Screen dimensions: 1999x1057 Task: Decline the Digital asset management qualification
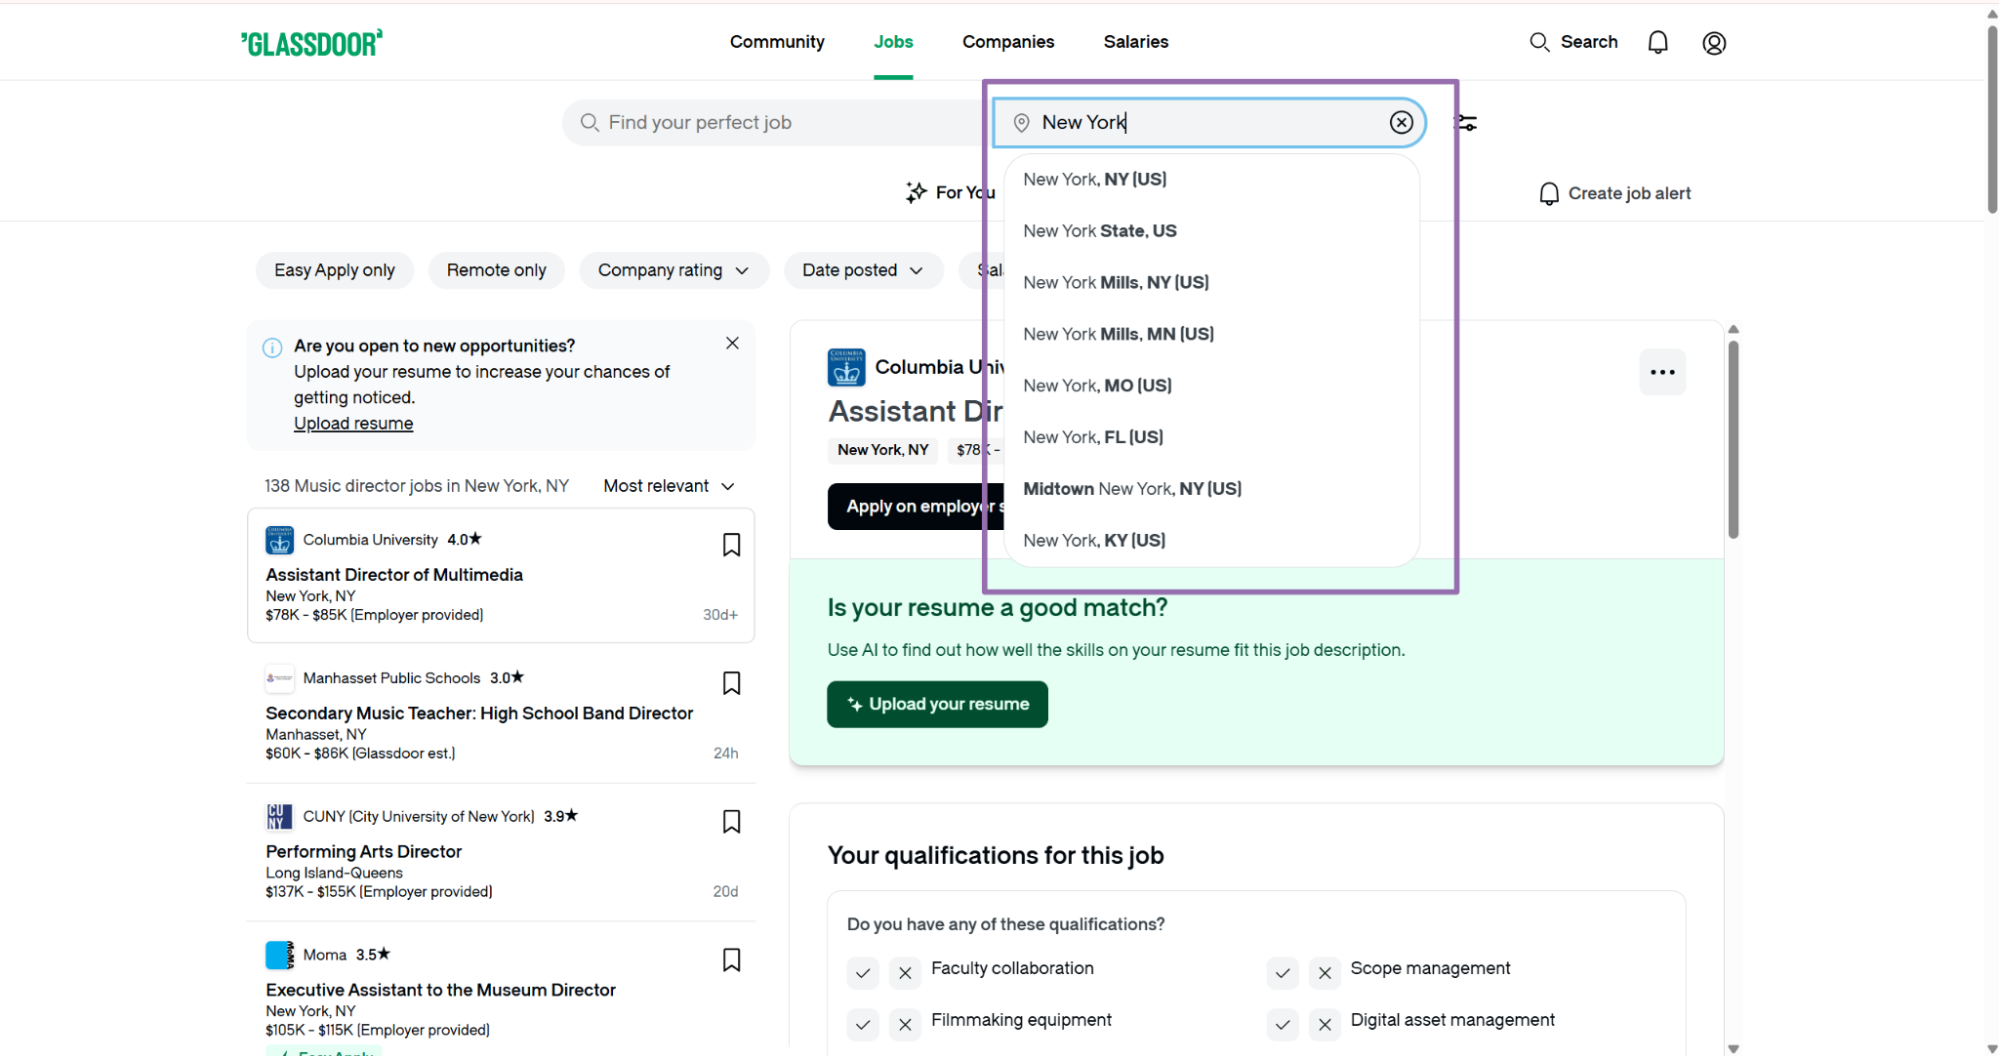tap(1325, 1024)
